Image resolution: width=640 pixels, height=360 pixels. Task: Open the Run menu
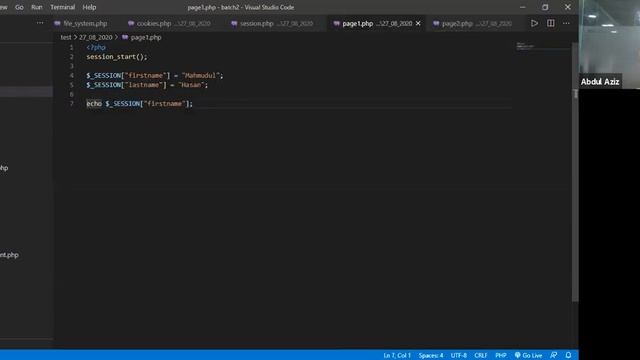tap(37, 7)
